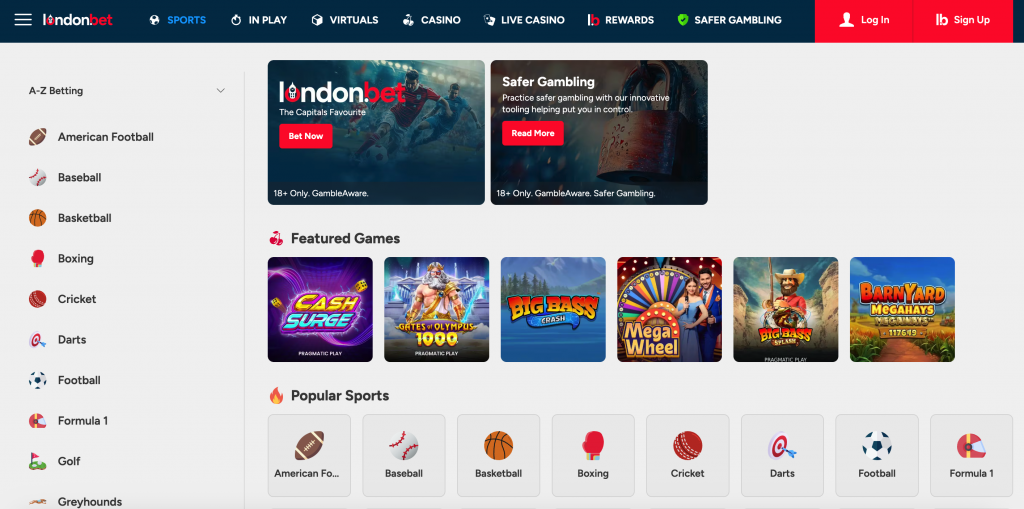
Task: Open the Formula 1 helmet icon in sidebar
Action: [x=38, y=420]
